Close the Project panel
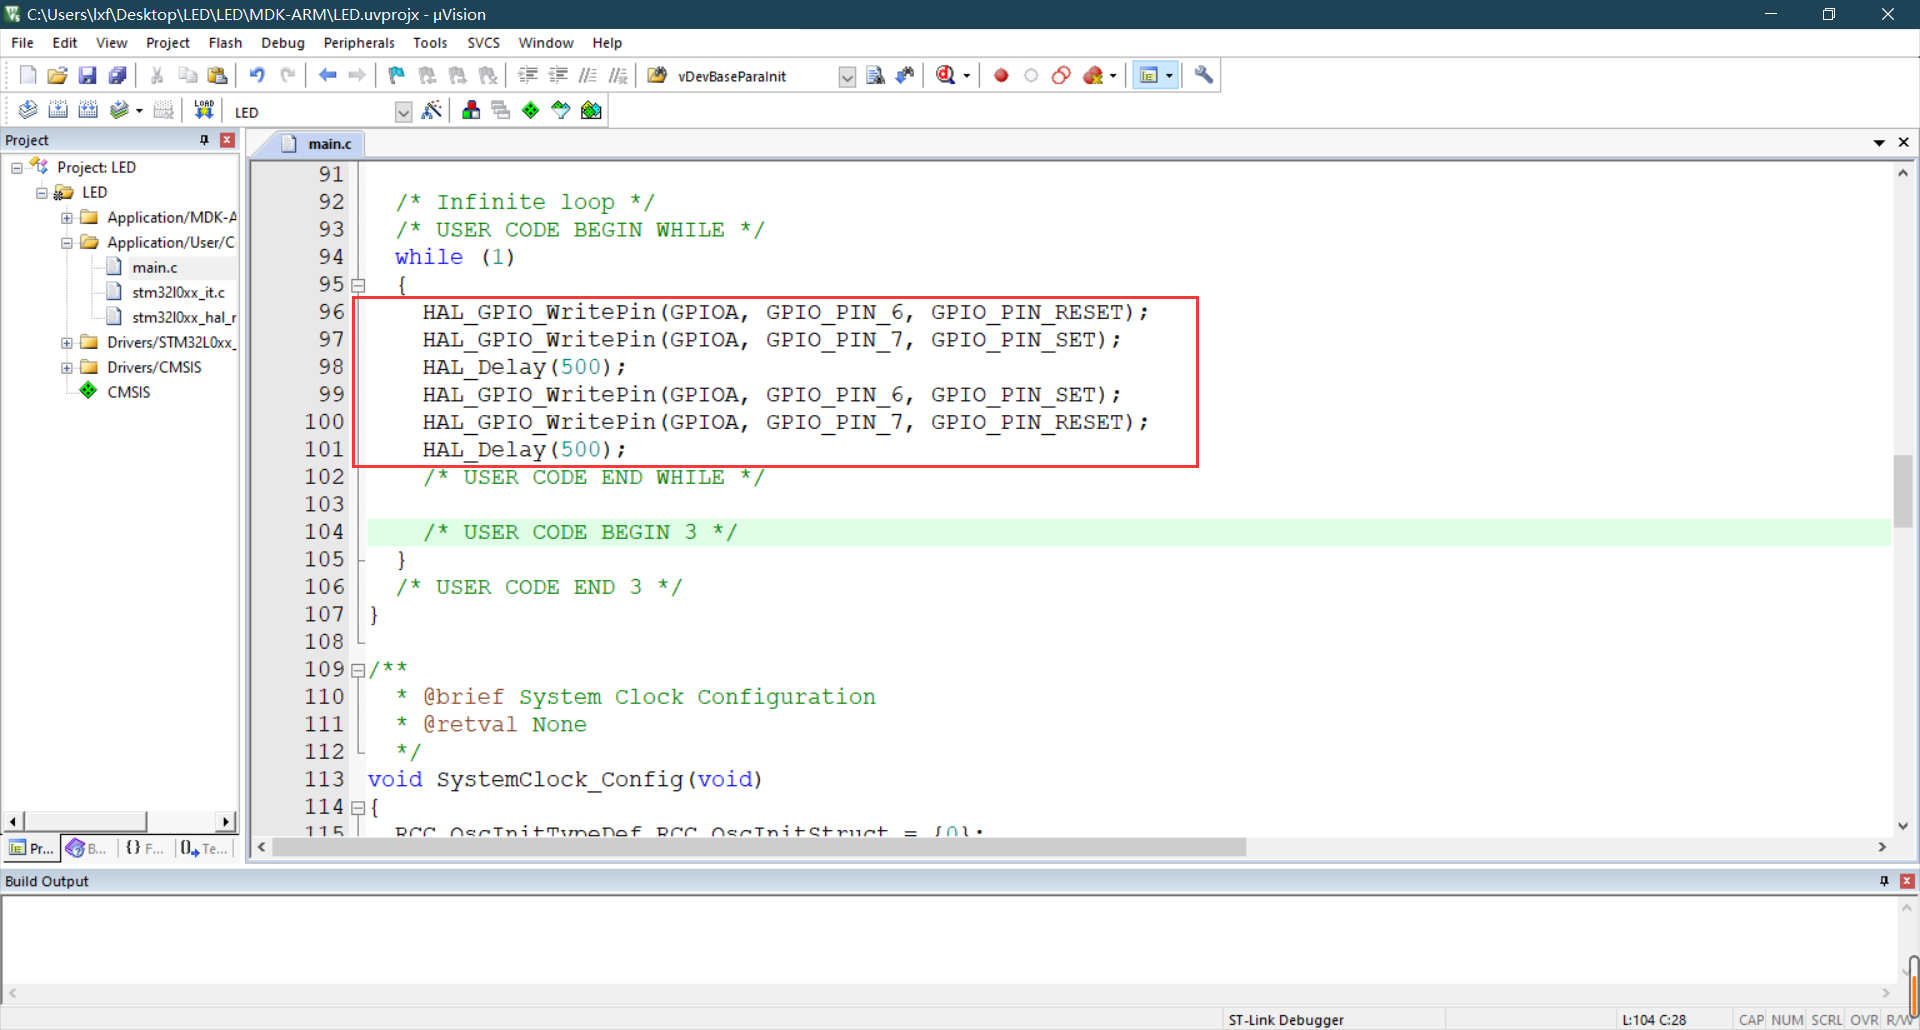The height and width of the screenshot is (1030, 1920). pos(227,140)
